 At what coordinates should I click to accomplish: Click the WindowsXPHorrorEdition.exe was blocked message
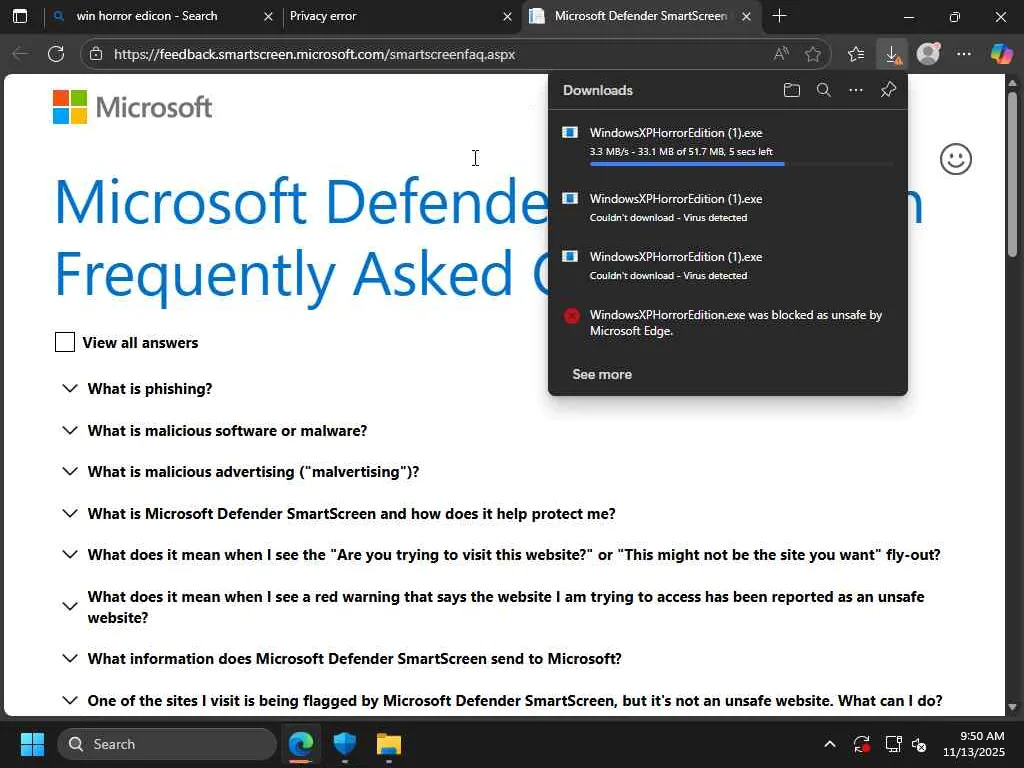[736, 323]
